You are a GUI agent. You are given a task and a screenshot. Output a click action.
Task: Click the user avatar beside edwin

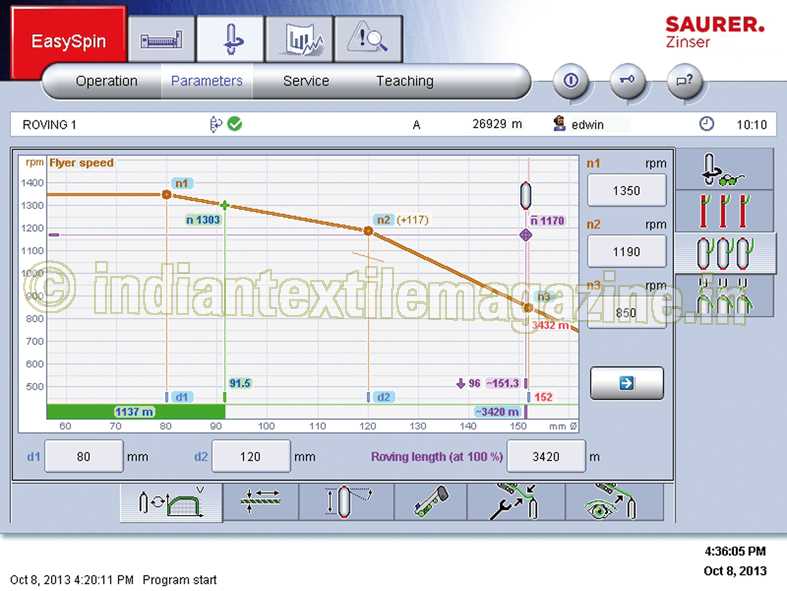point(559,124)
